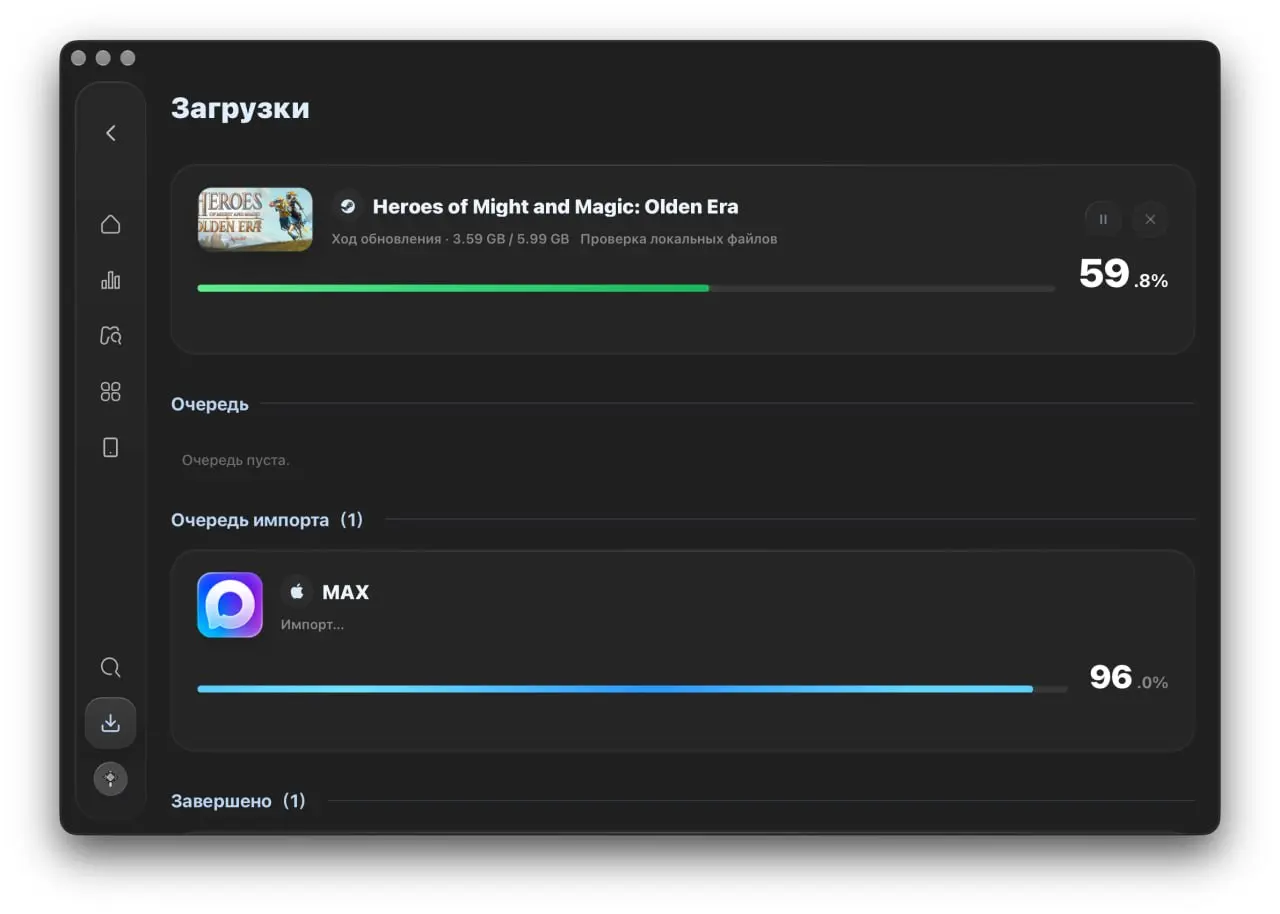Click the "Очередь пуста." message
Image resolution: width=1280 pixels, height=914 pixels.
click(236, 461)
